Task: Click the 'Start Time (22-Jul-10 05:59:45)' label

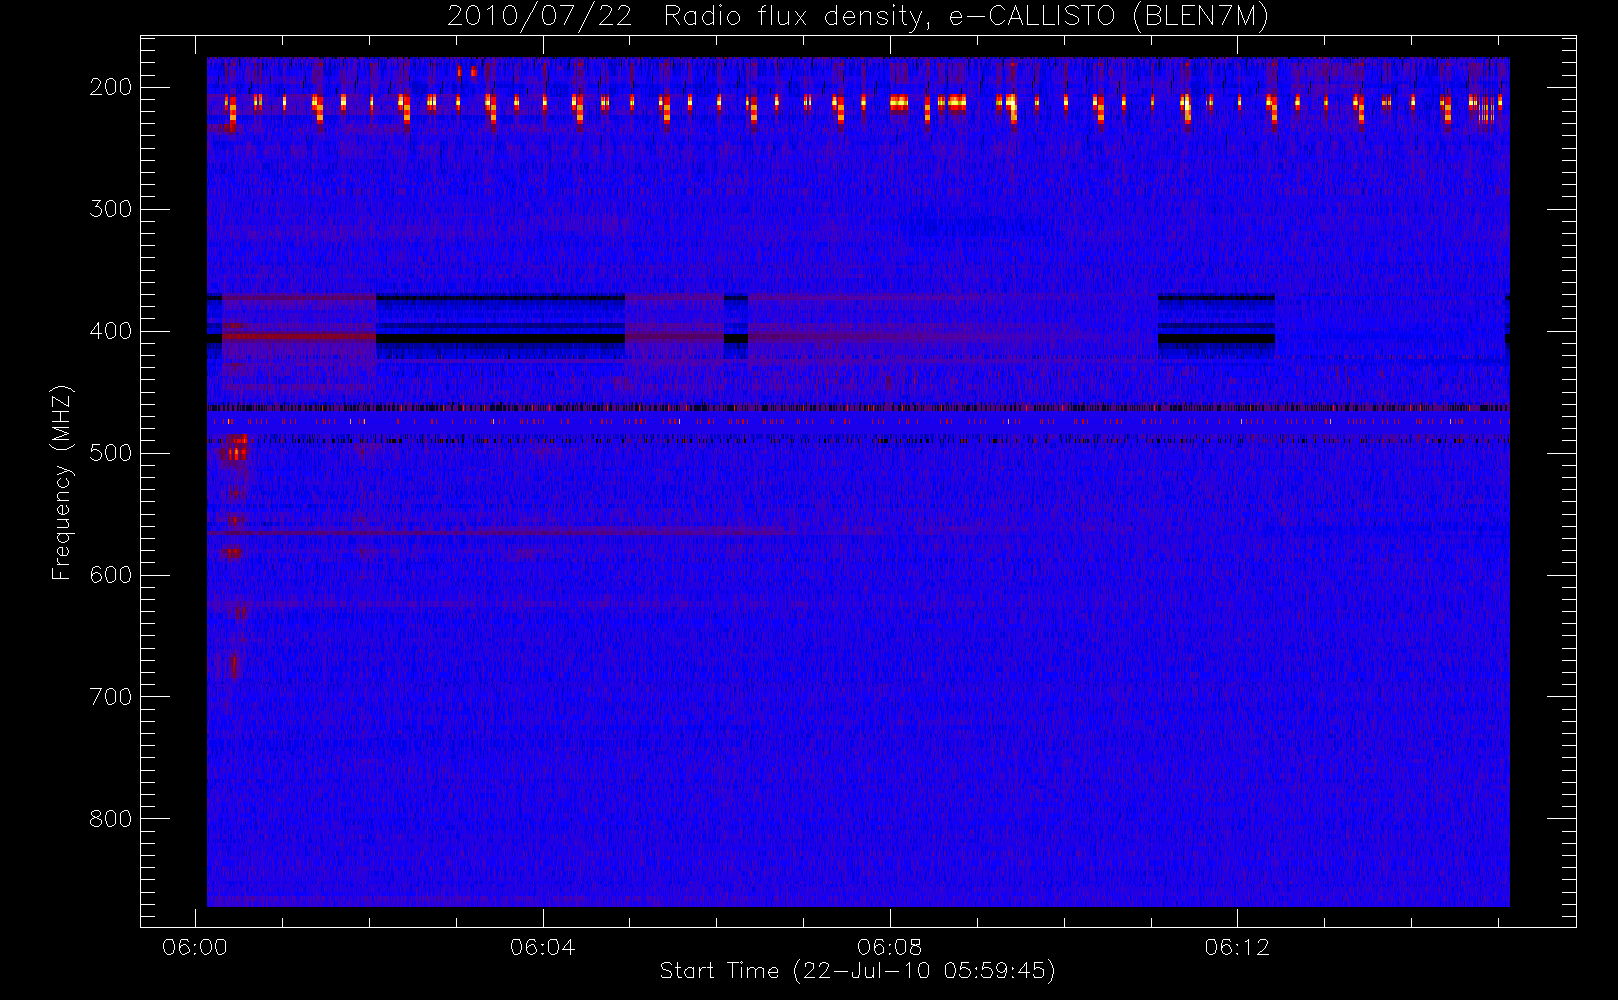Action: pos(858,971)
